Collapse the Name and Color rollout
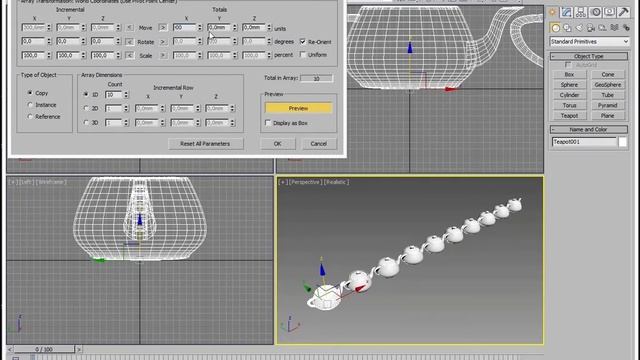 click(589, 129)
